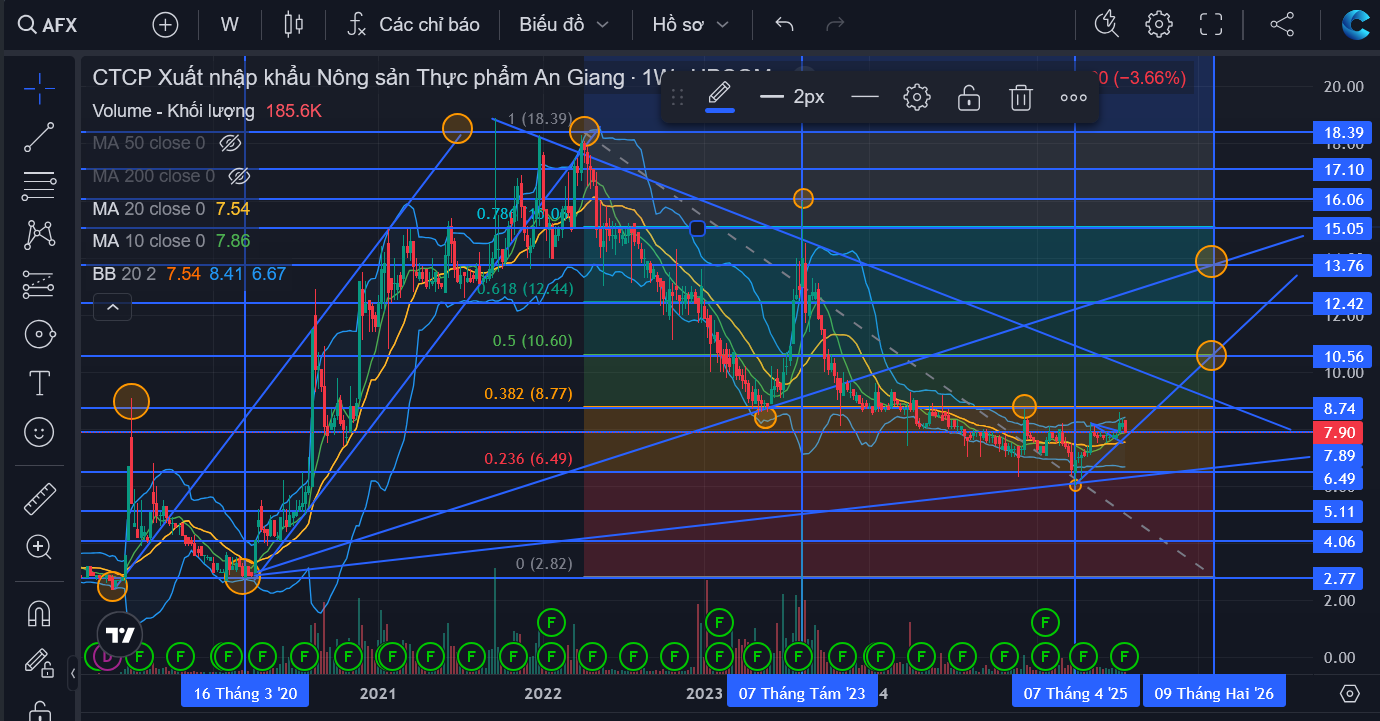The height and width of the screenshot is (721, 1380).
Task: Select the ruler measure tool
Action: click(39, 497)
